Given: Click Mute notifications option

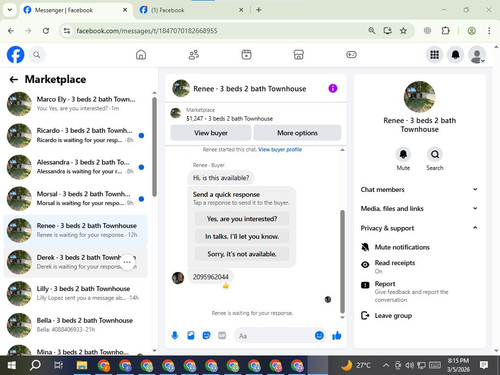Looking at the screenshot, I should click(402, 247).
